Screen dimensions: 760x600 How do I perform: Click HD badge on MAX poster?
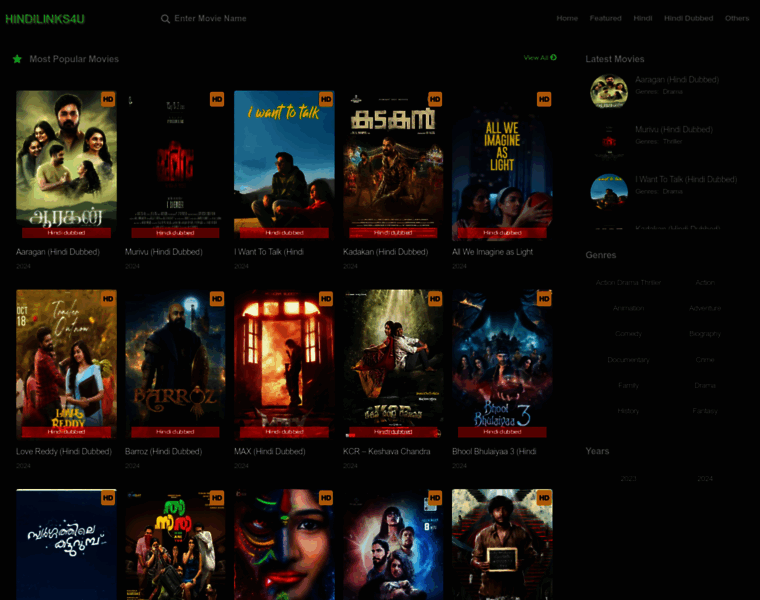coord(326,299)
